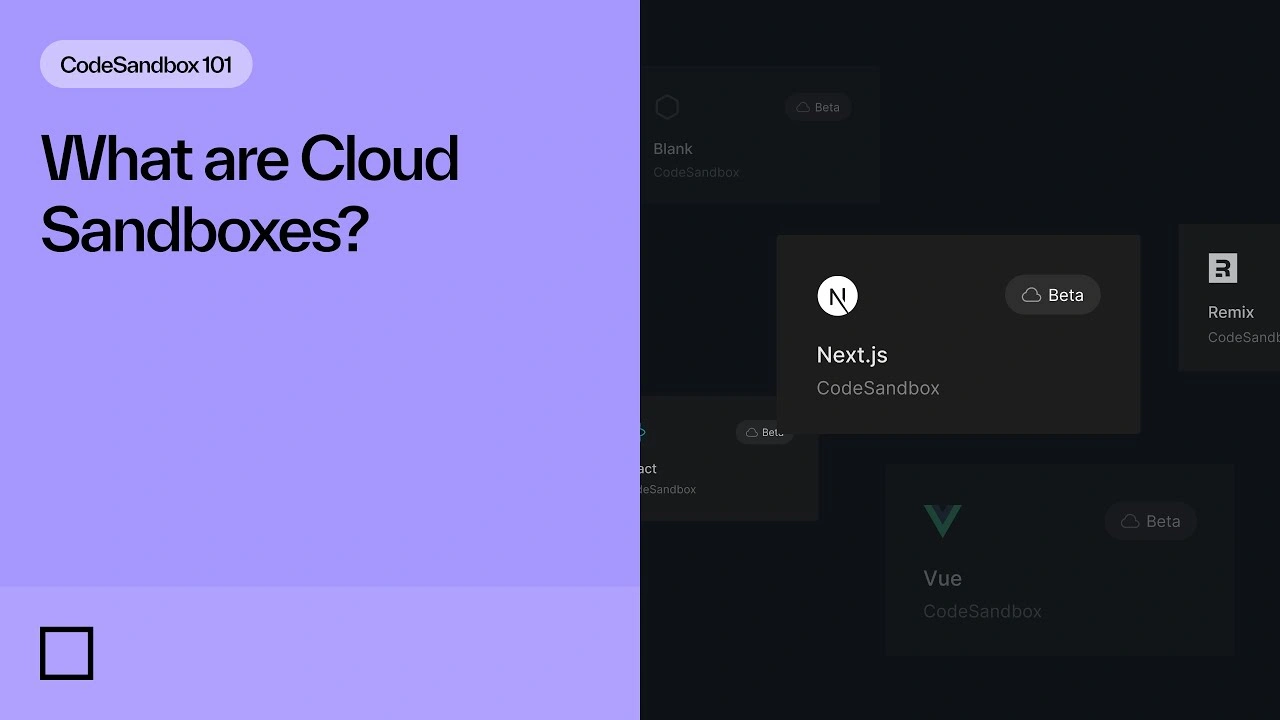Click the cloud icon in Blank Beta badge
This screenshot has width=1280, height=720.
(803, 107)
